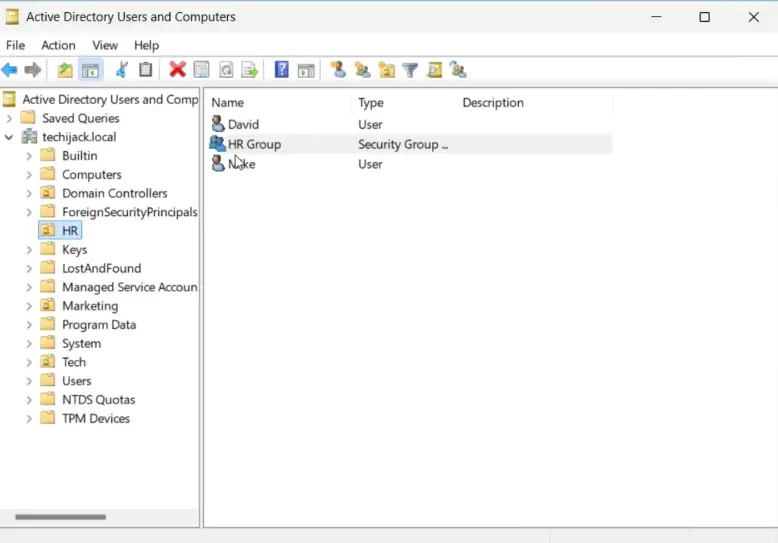Click the techijack.local domain icon

29,137
